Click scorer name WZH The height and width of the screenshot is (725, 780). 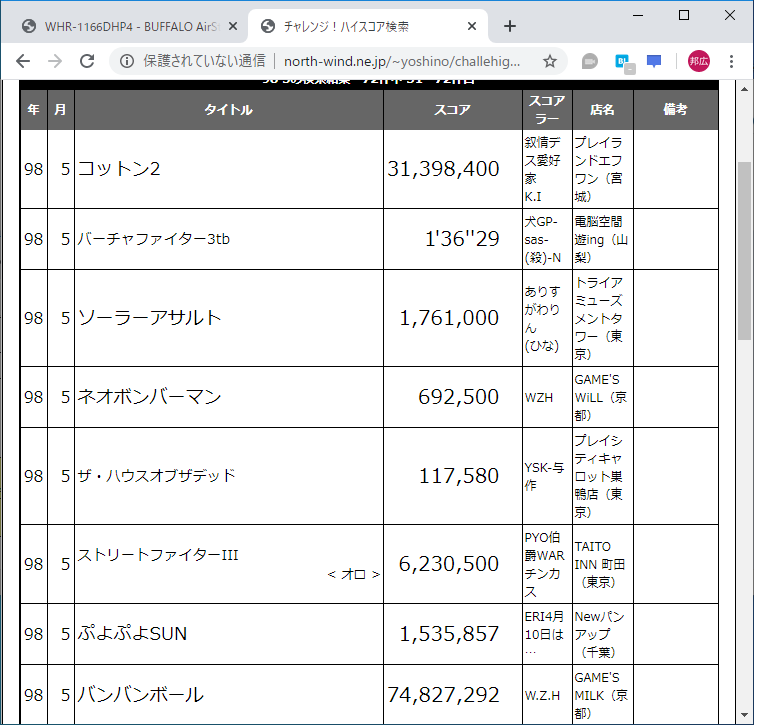(x=539, y=398)
